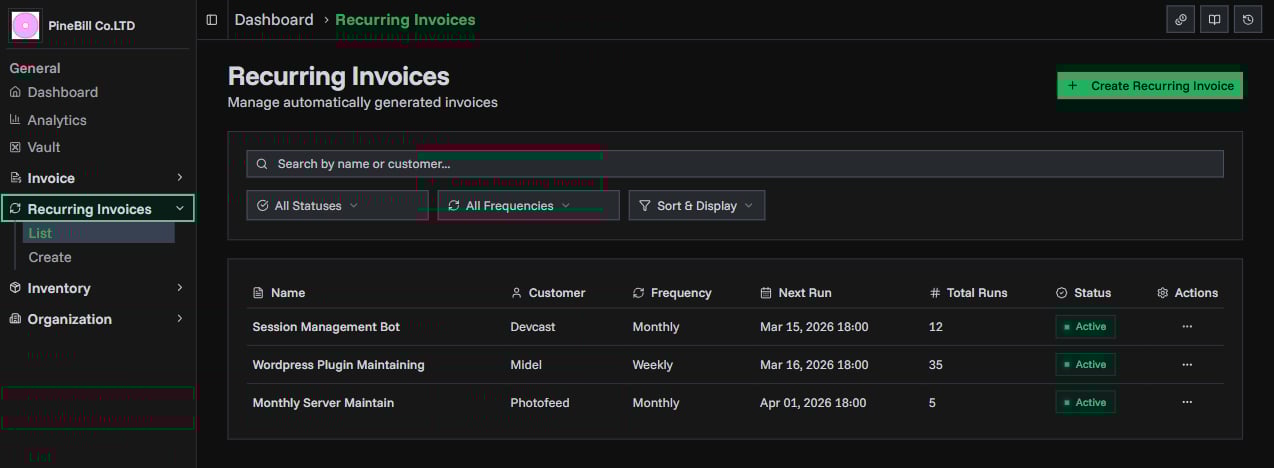
Task: Select List under Recurring Invoices
Action: 98,233
